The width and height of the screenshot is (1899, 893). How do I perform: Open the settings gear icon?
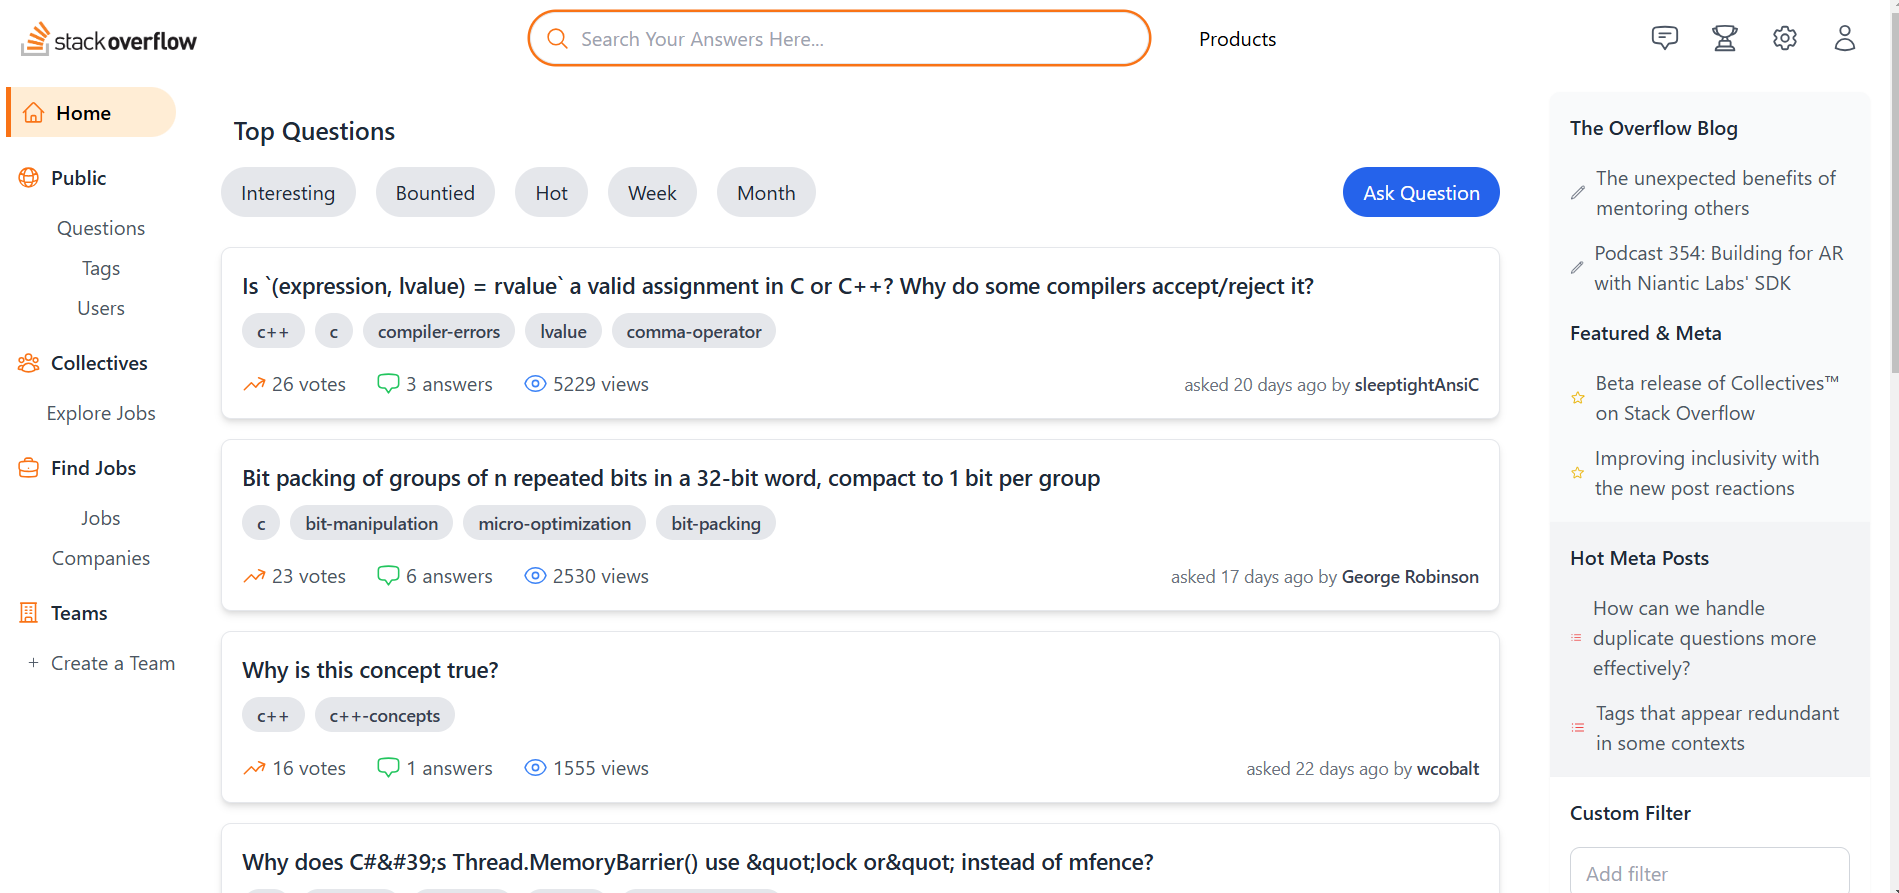1785,39
